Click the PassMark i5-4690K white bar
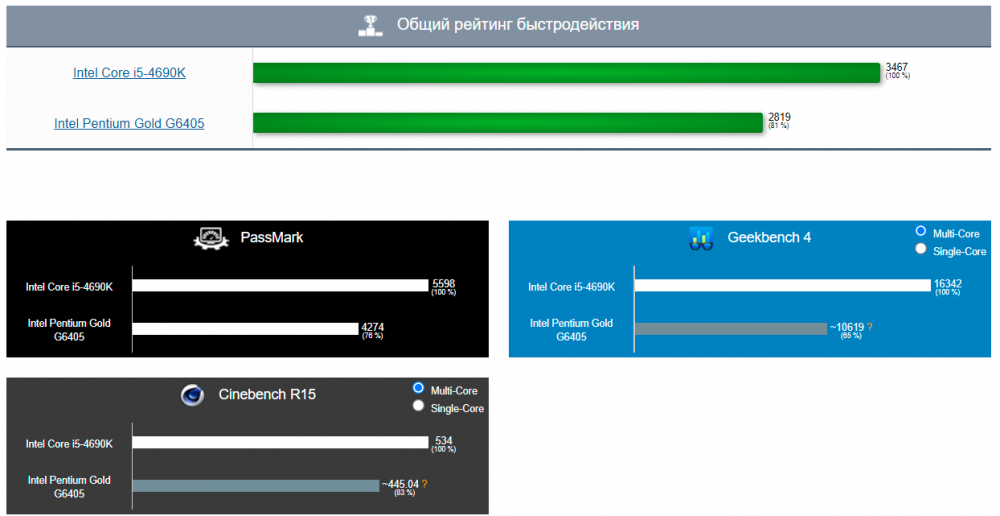Screen dimensions: 1000x516 280,285
